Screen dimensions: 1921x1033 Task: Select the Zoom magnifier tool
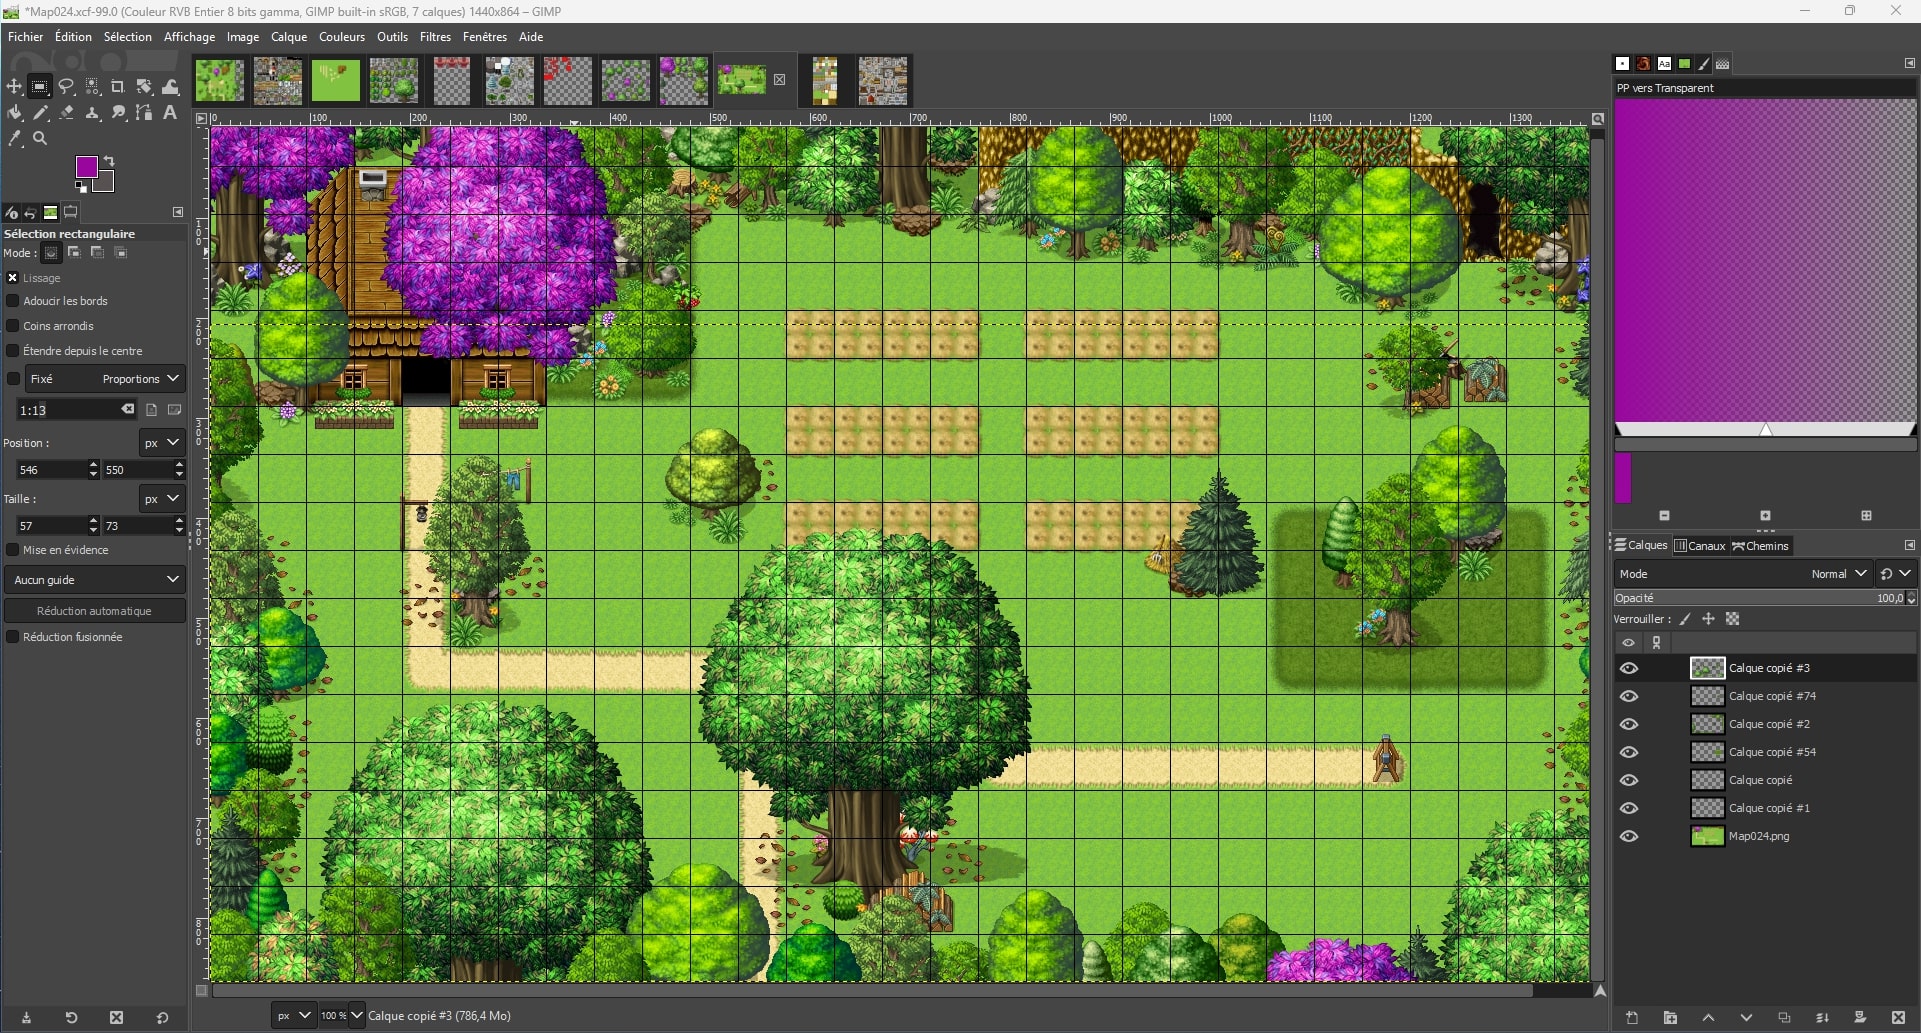coord(40,139)
